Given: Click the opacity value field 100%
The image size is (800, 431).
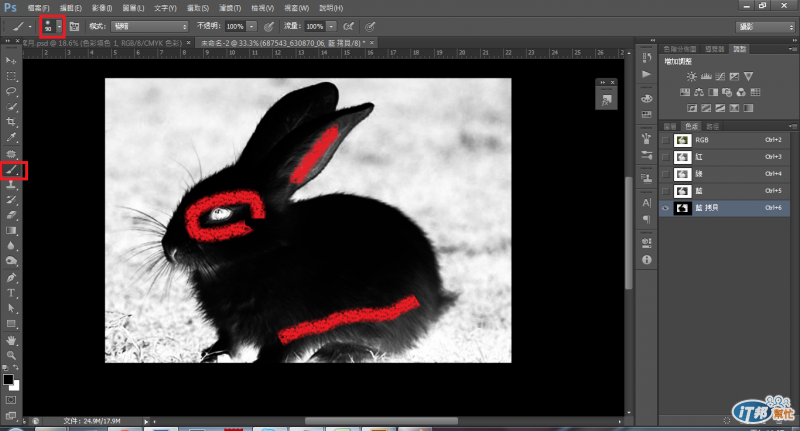Looking at the screenshot, I should 235,27.
